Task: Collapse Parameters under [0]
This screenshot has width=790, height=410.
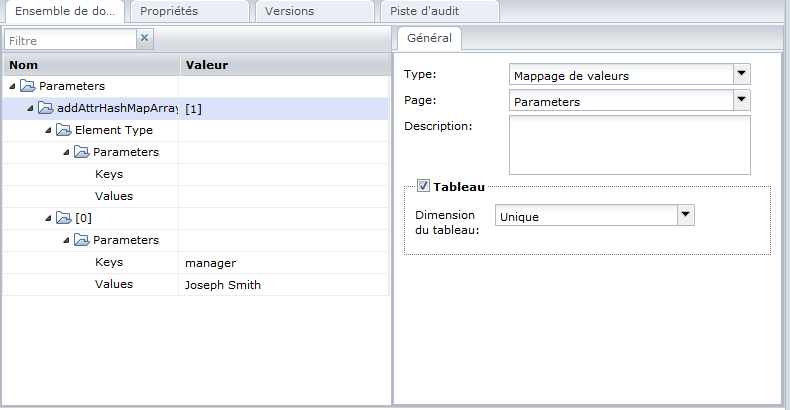Action: [66, 240]
